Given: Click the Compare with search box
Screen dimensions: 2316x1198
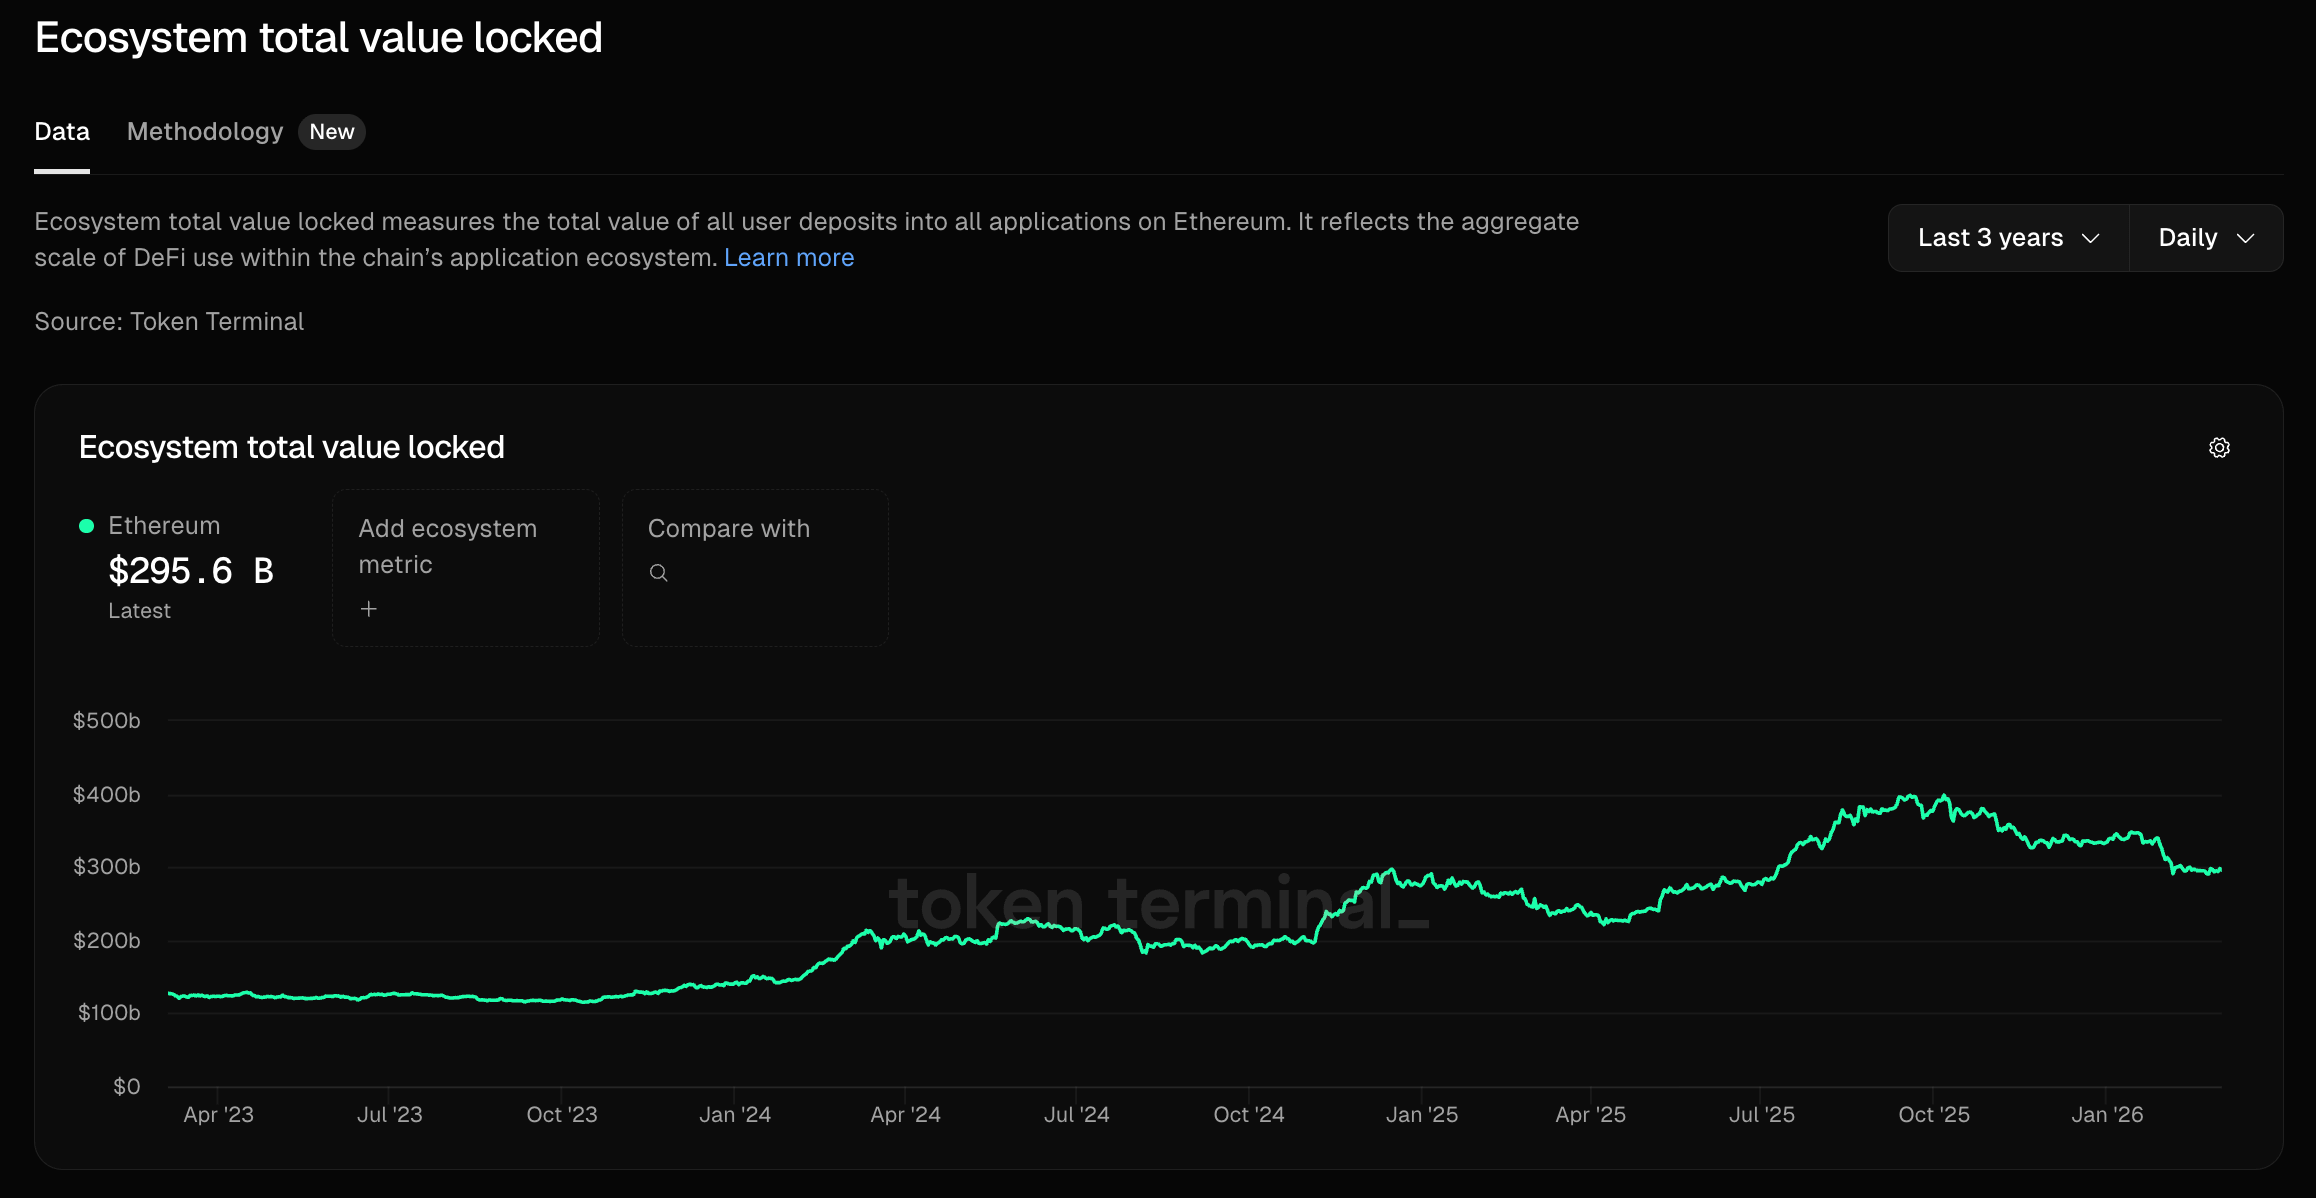Looking at the screenshot, I should pyautogui.click(x=755, y=568).
